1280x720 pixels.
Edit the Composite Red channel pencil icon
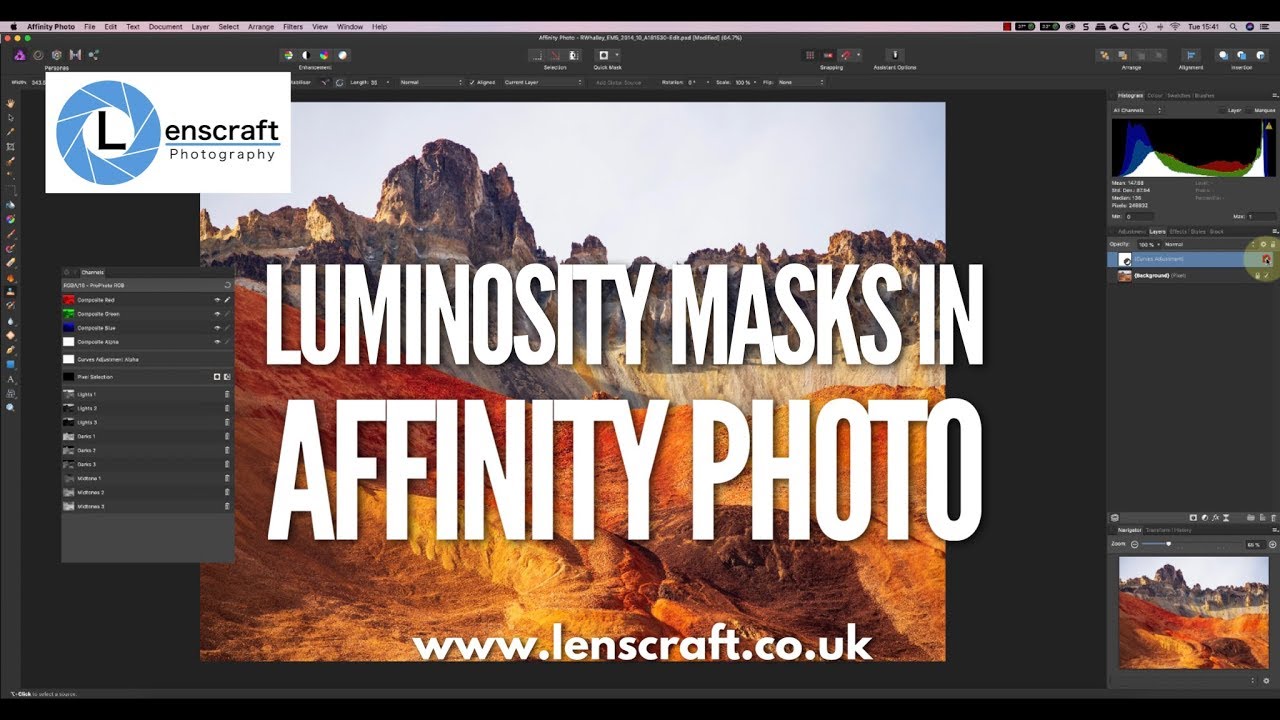pyautogui.click(x=227, y=299)
